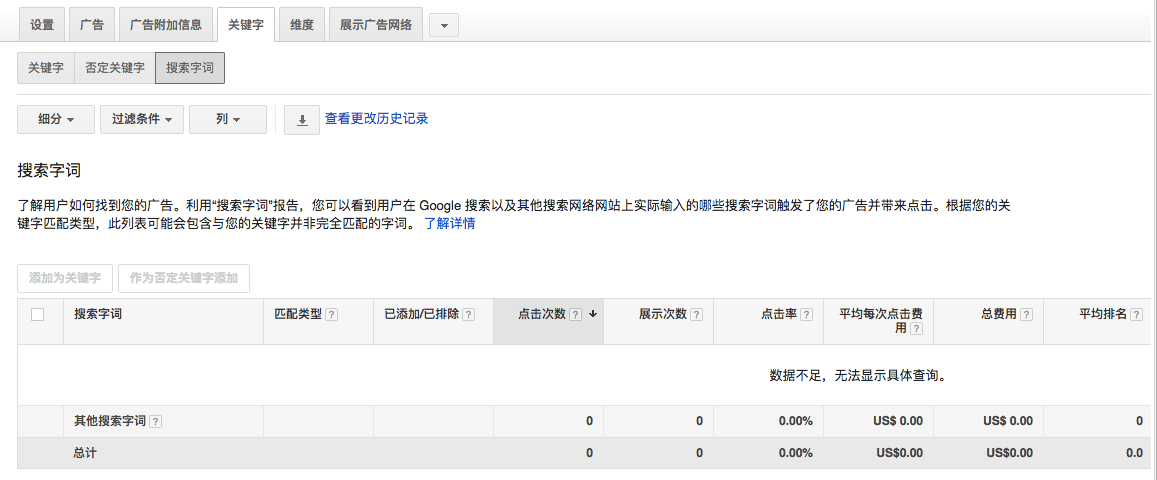Click help icon next to 总费用
This screenshot has width=1157, height=480.
click(x=1026, y=314)
